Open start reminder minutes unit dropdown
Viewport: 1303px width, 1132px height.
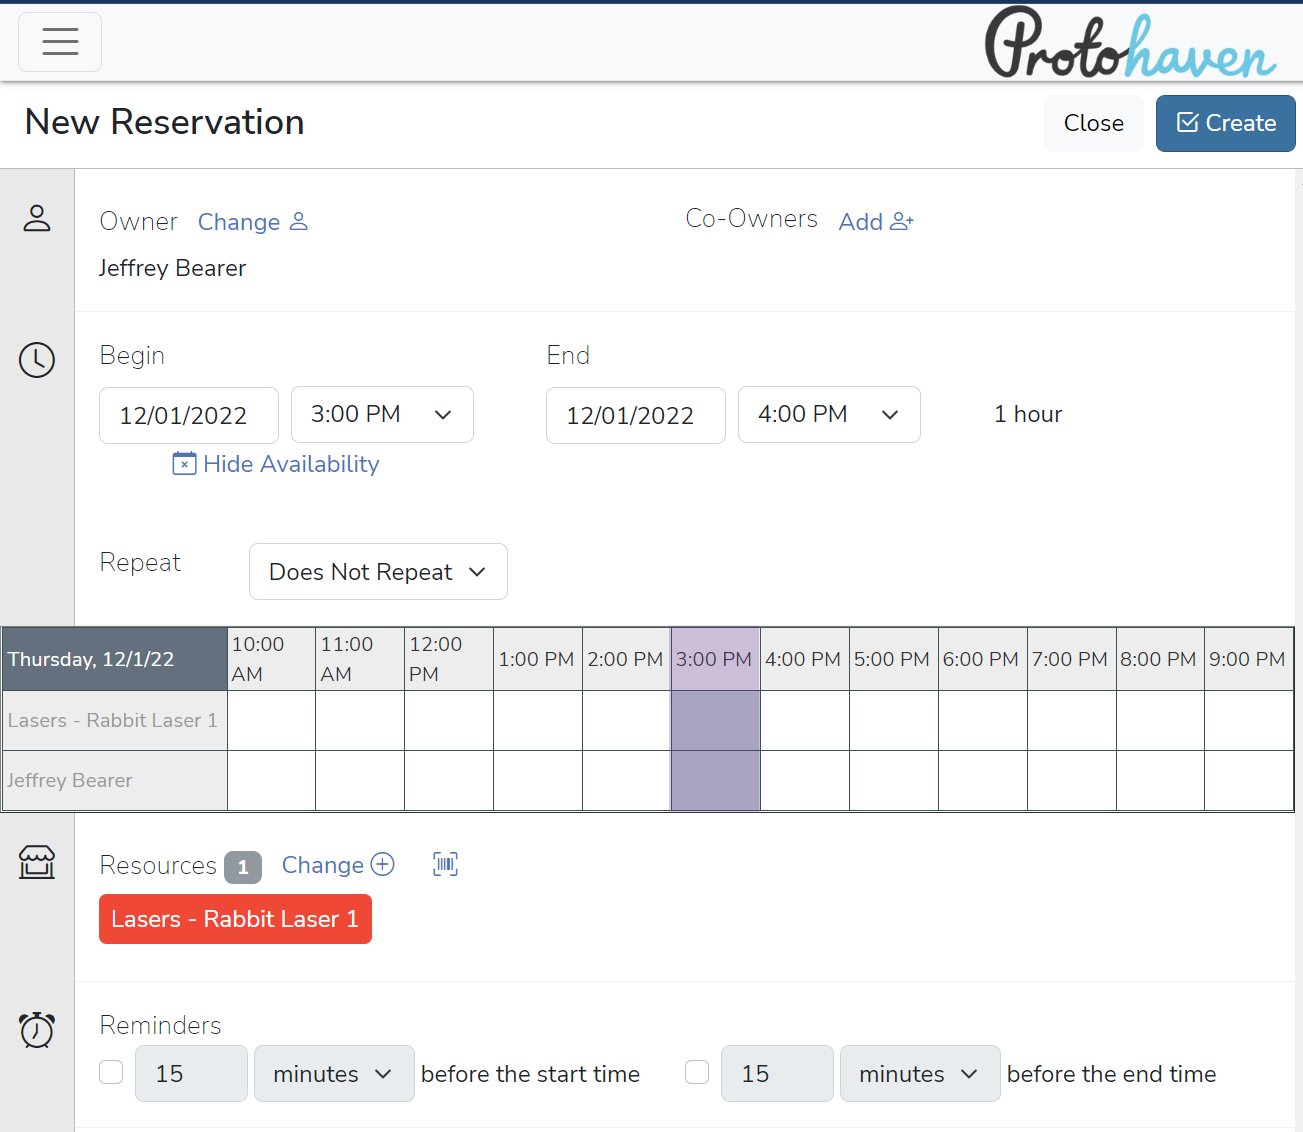point(334,1074)
